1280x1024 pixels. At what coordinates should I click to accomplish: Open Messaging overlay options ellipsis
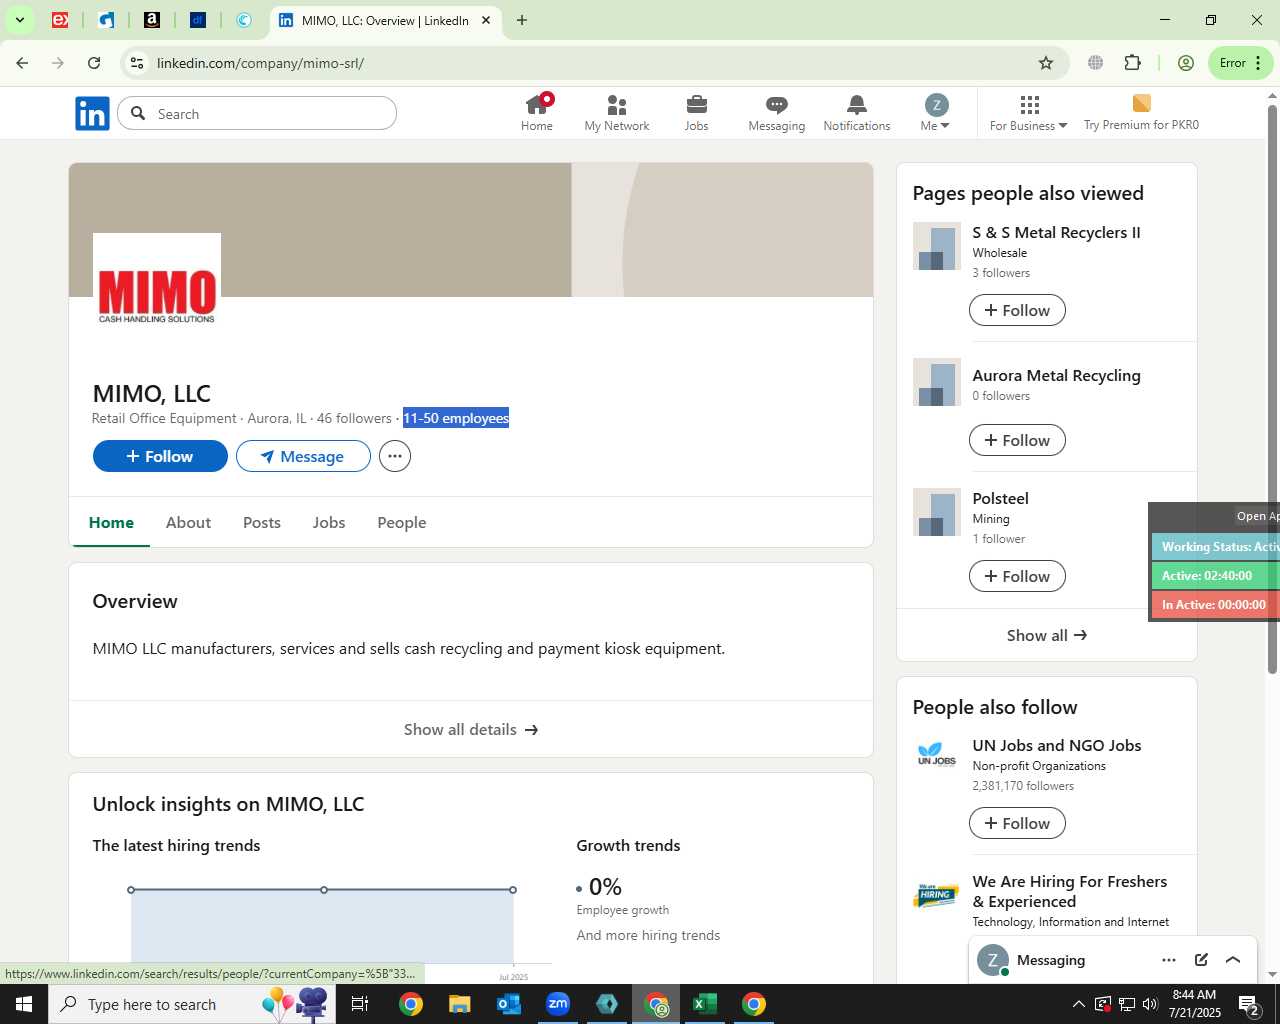coord(1169,960)
